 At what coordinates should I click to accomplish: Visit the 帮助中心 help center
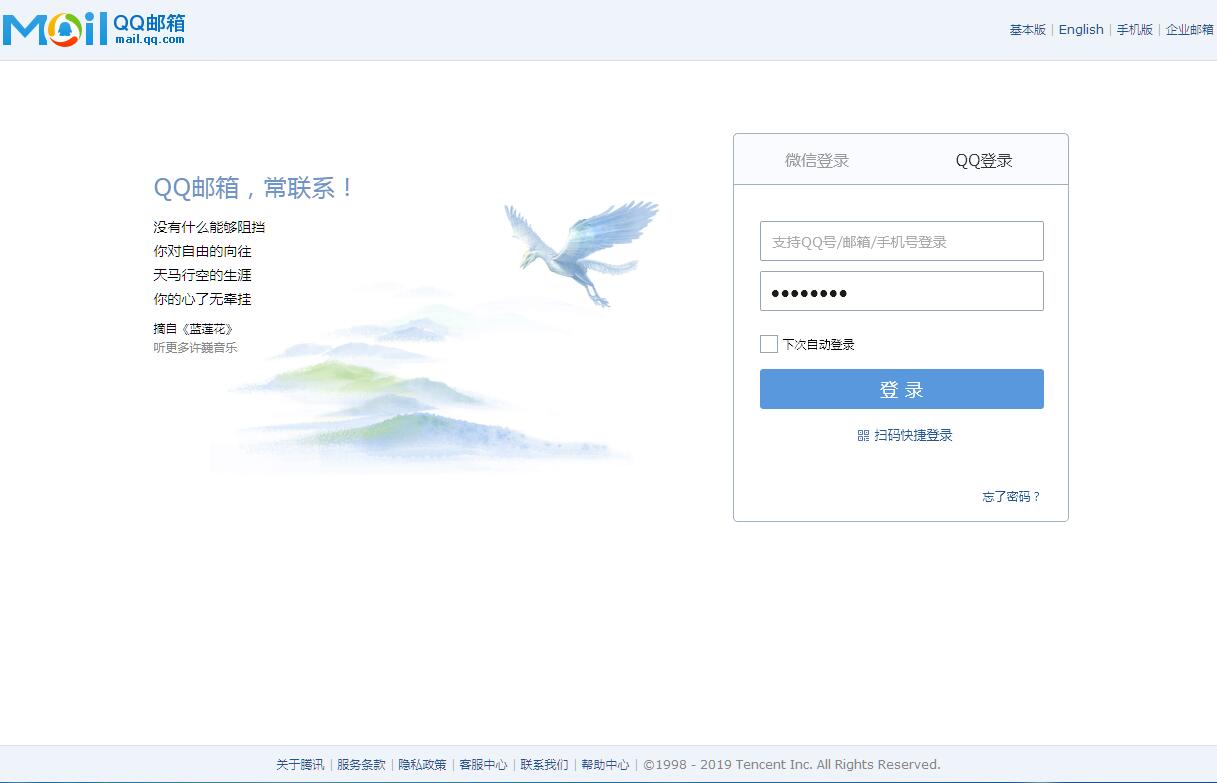coord(605,765)
